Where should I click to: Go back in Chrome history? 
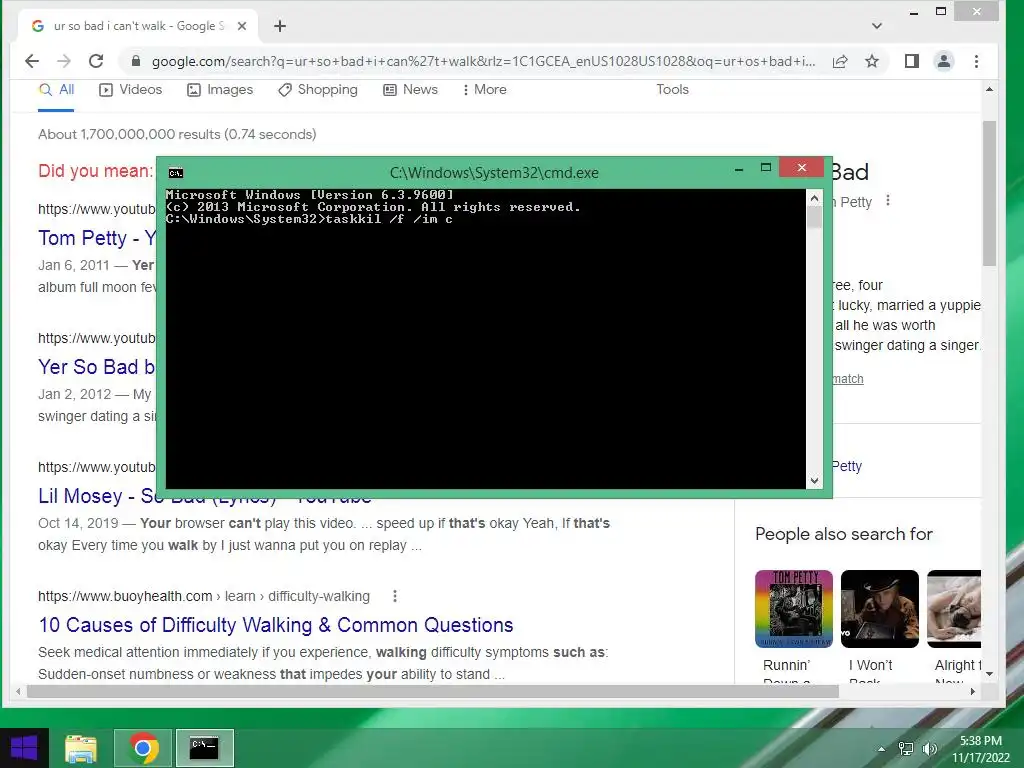[31, 61]
